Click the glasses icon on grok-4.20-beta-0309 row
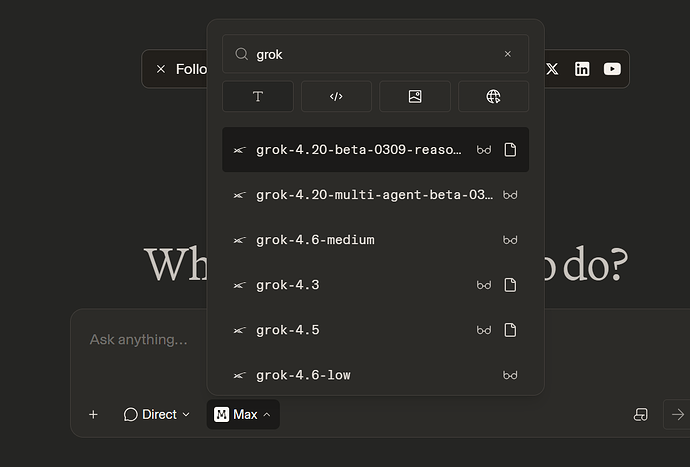 pyautogui.click(x=484, y=150)
